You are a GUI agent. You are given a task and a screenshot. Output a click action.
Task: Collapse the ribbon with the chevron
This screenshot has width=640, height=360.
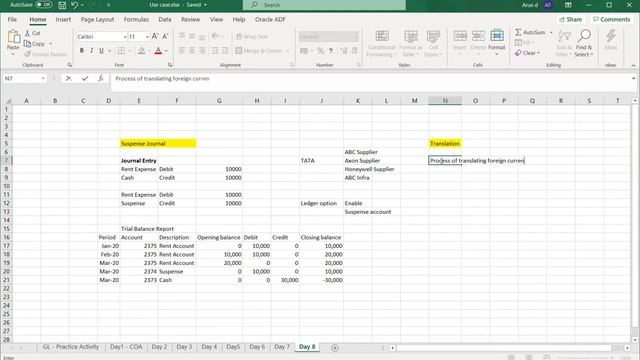pos(633,65)
